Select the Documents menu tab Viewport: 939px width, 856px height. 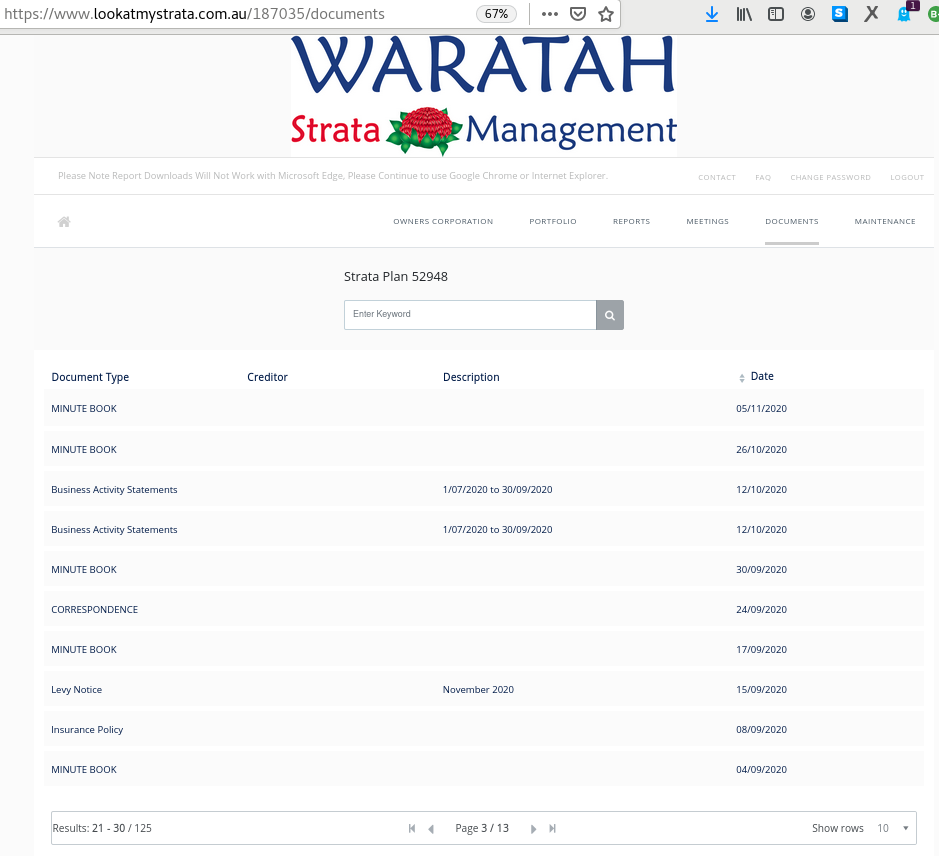coord(792,222)
